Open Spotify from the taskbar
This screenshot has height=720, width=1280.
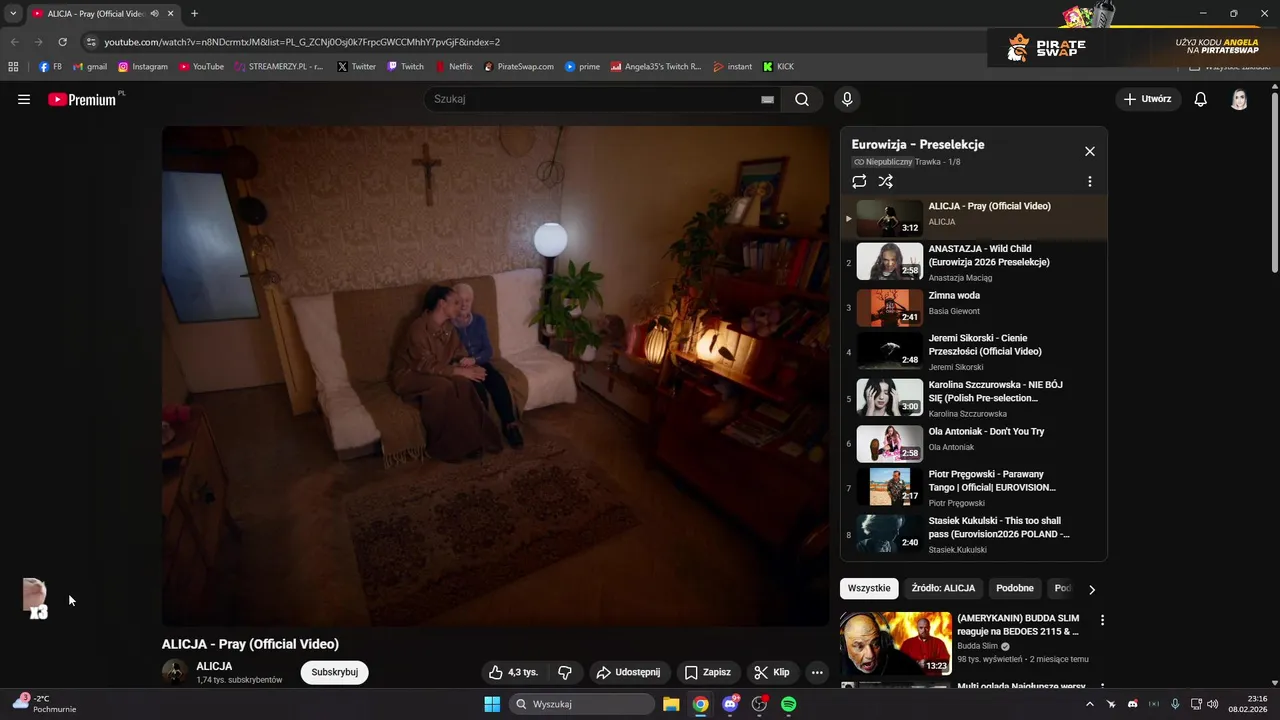pyautogui.click(x=788, y=704)
